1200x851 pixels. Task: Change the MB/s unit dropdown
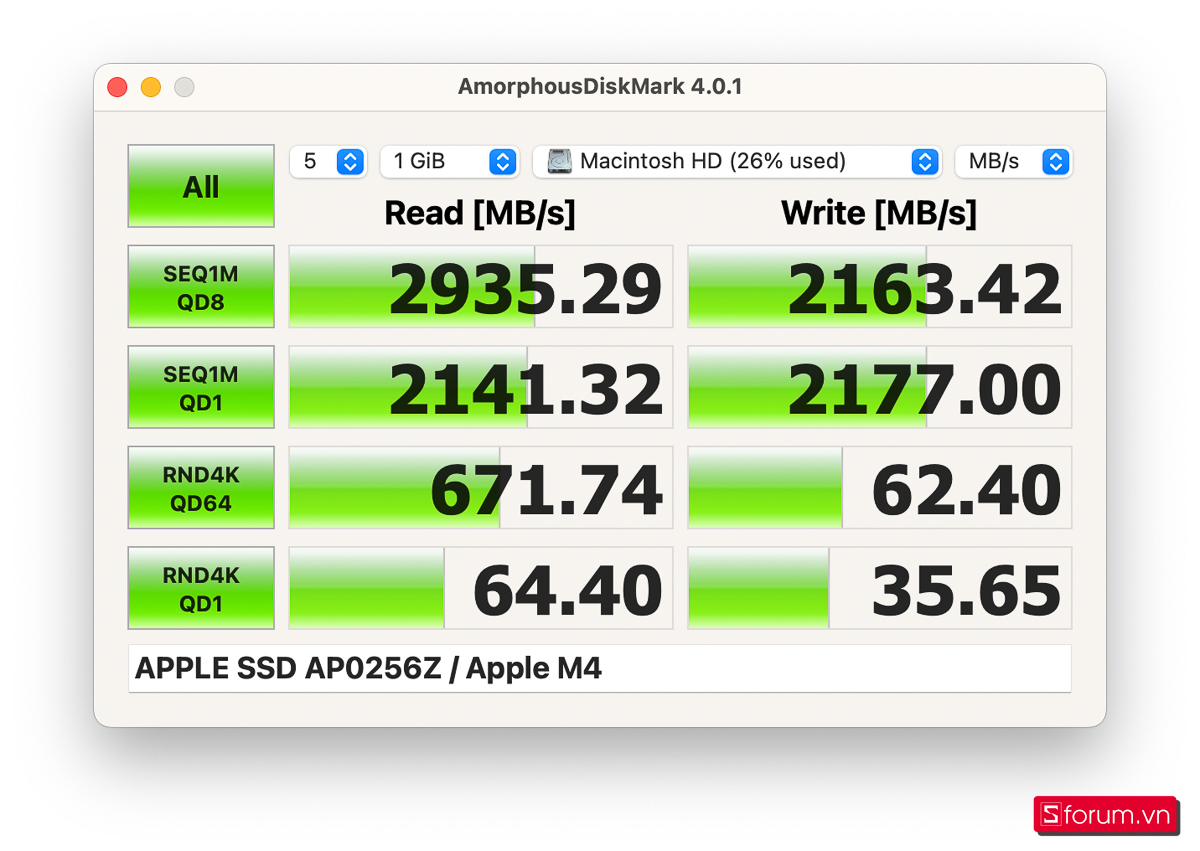(1013, 161)
